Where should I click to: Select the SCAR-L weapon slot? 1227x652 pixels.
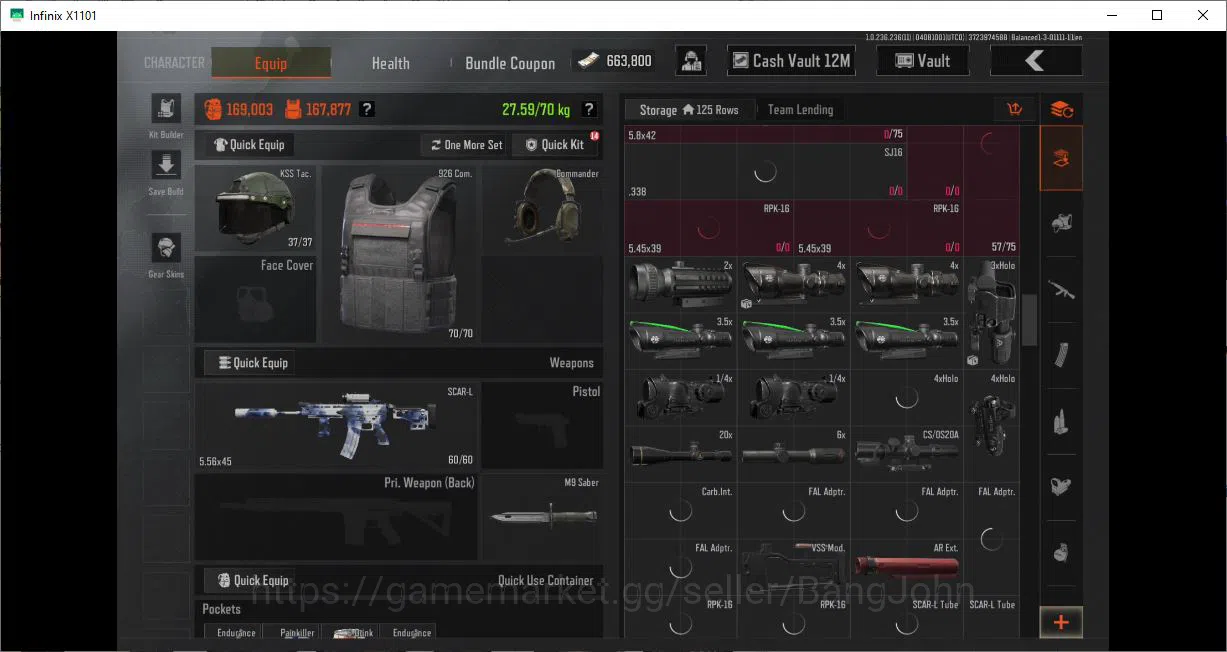click(x=336, y=425)
